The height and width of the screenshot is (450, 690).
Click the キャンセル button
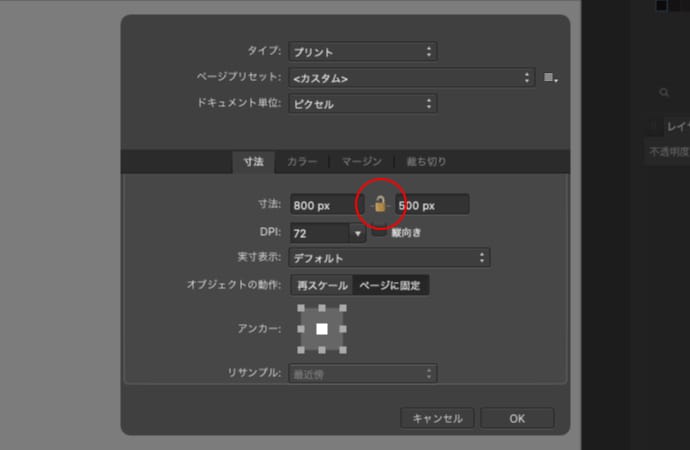(437, 418)
